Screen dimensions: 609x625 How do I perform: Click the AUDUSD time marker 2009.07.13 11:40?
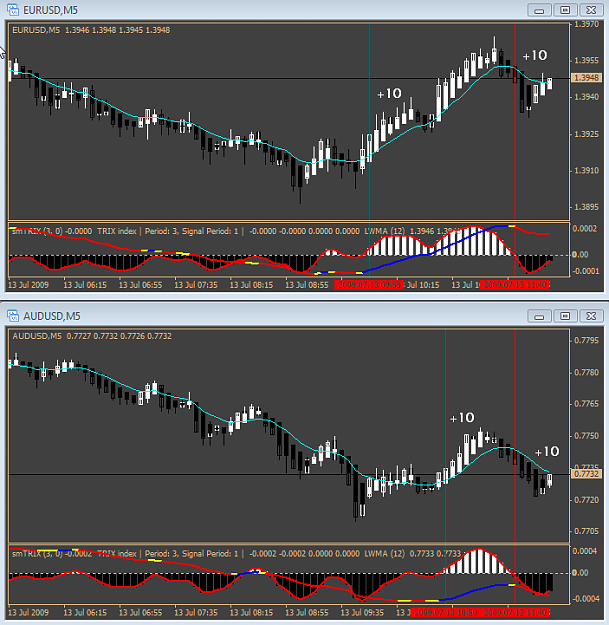[x=515, y=612]
